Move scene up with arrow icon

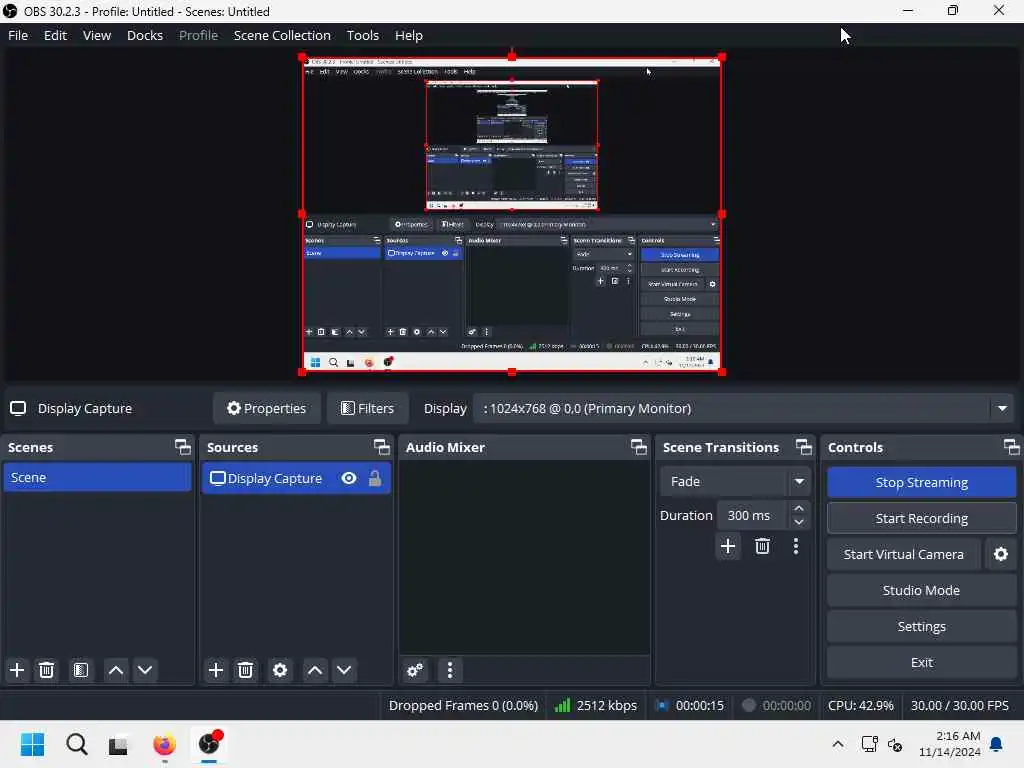(116, 670)
